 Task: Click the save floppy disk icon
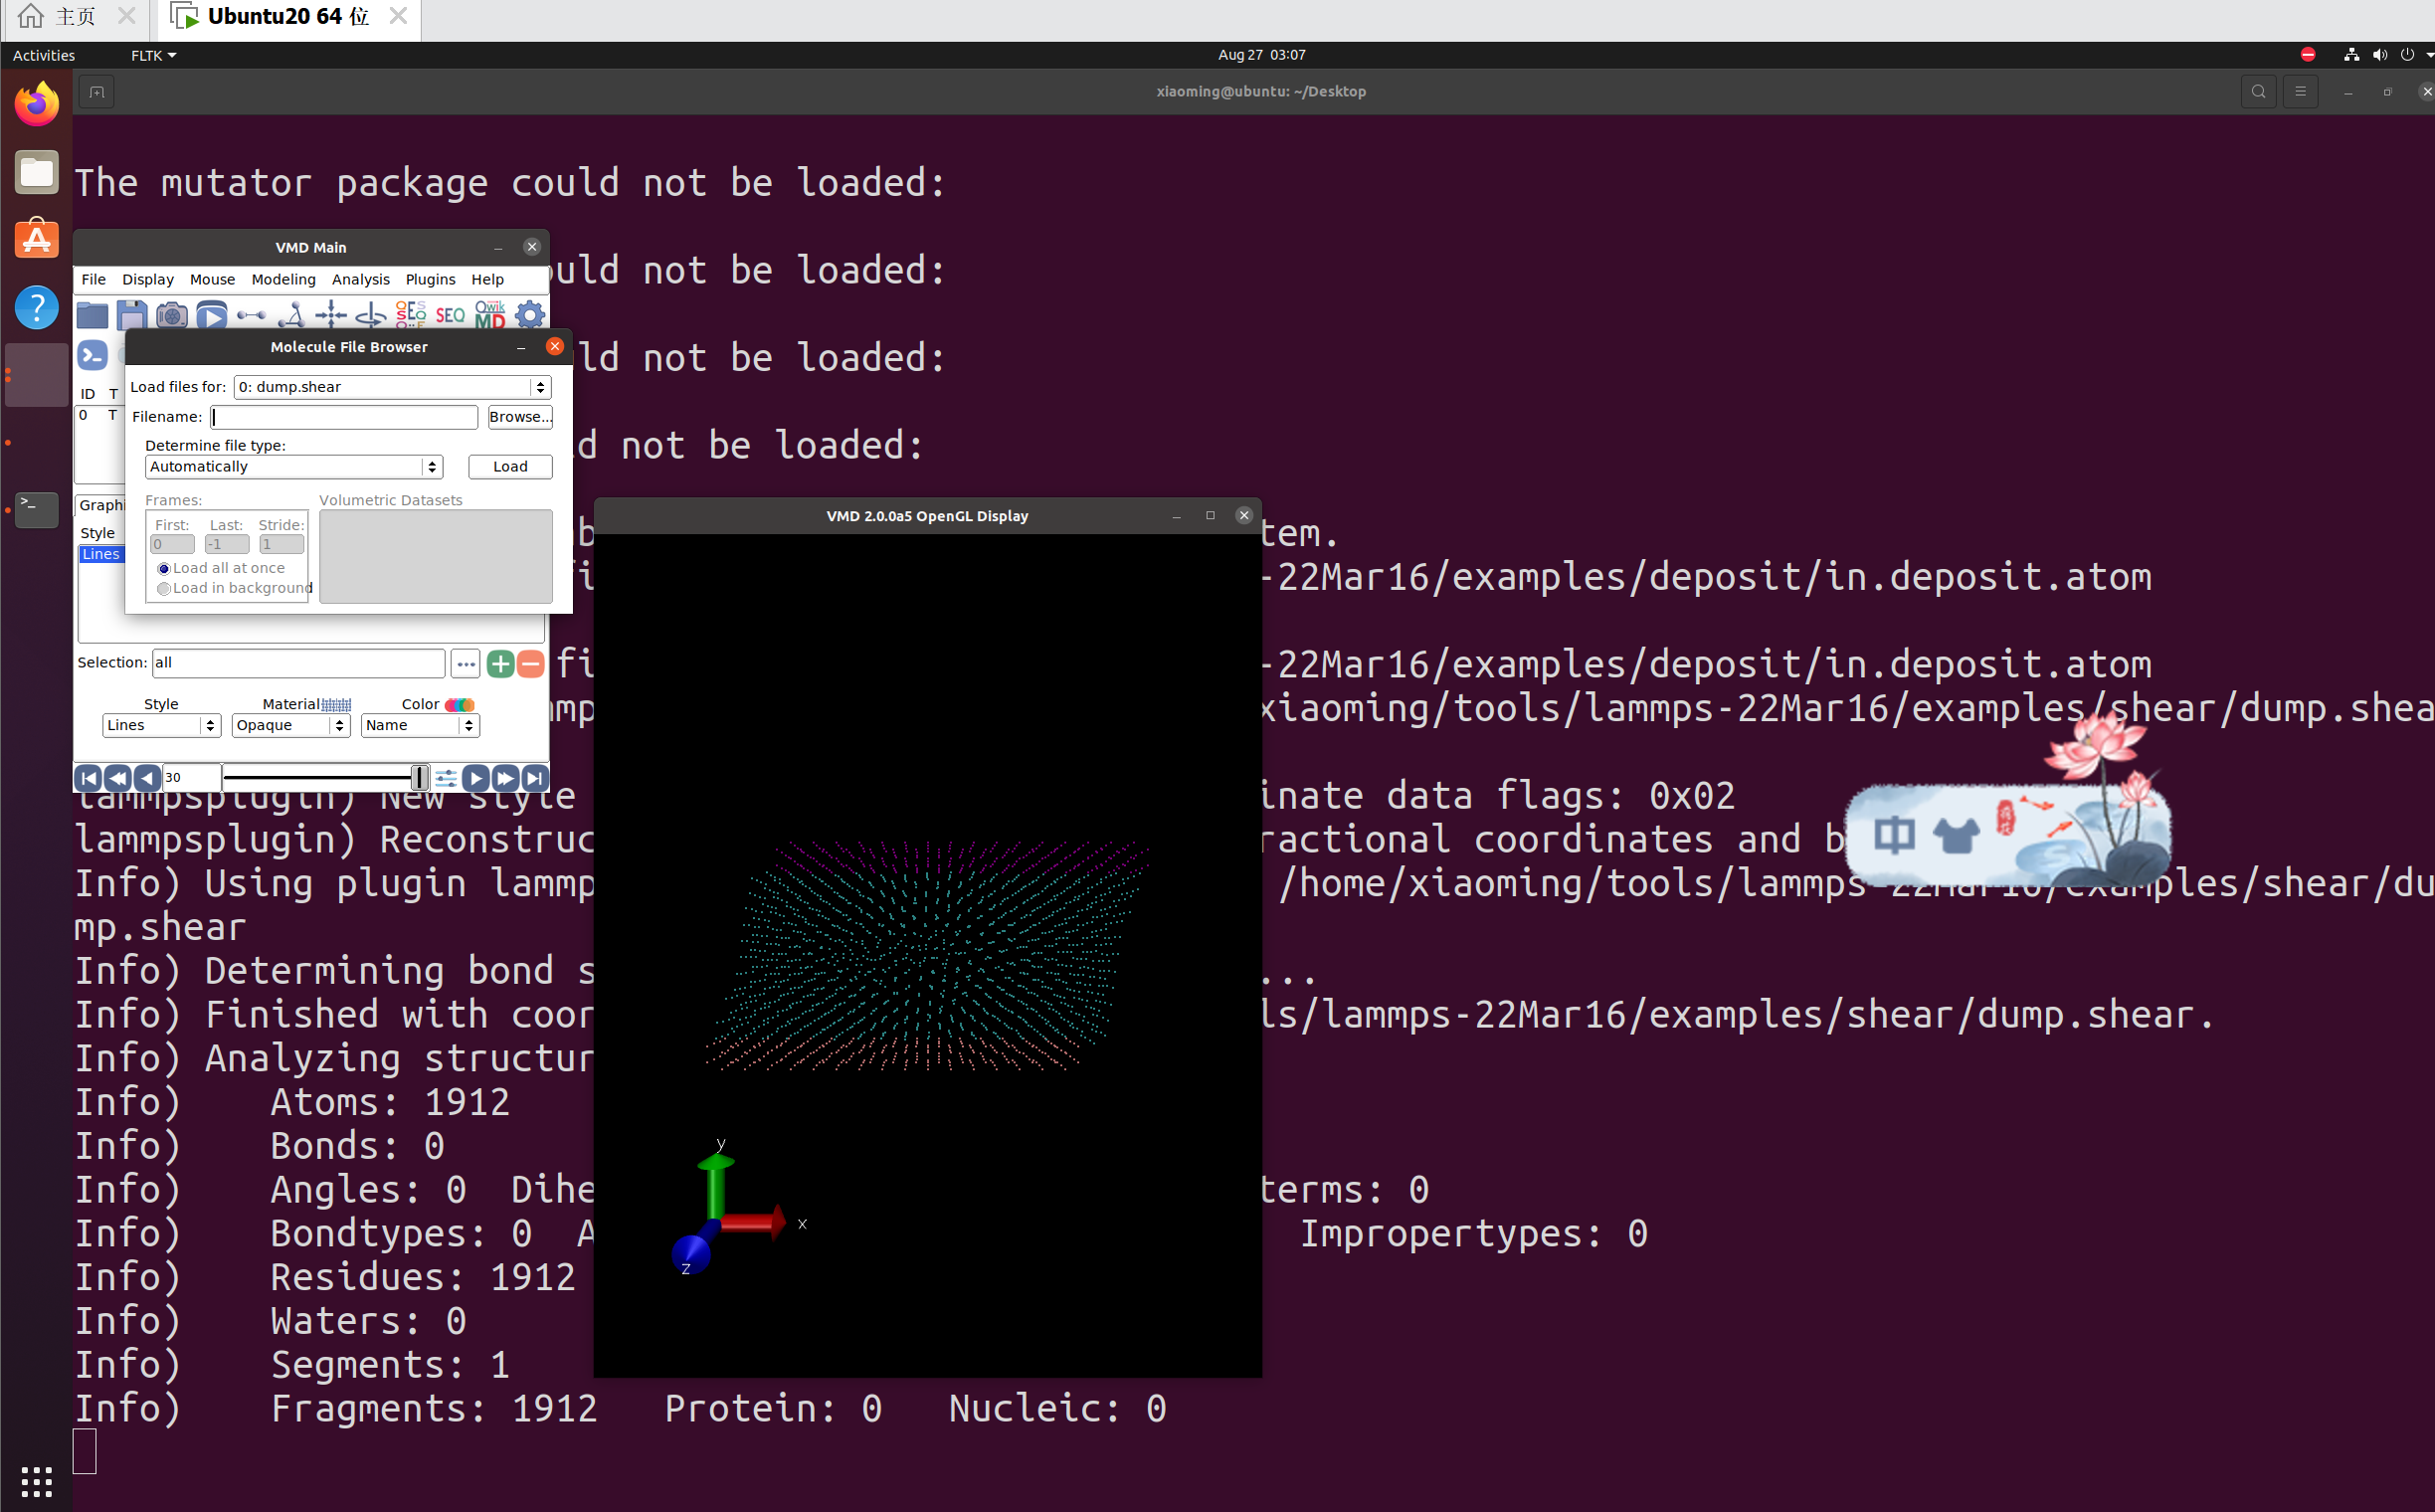click(132, 316)
